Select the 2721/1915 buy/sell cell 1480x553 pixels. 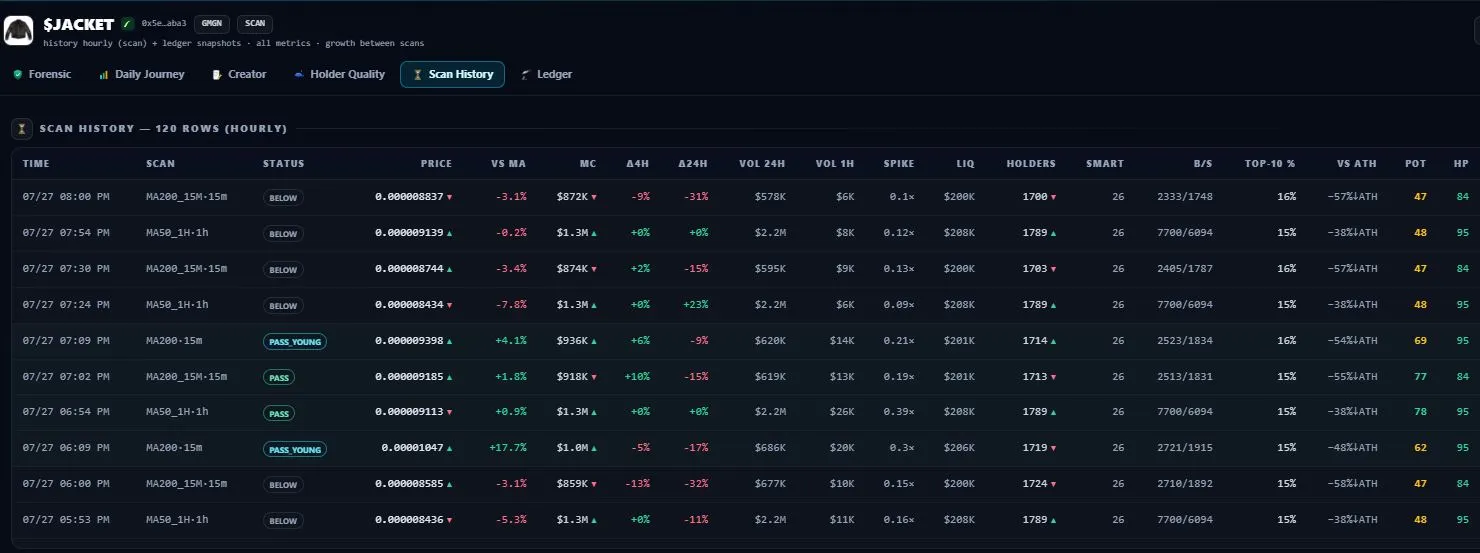(x=1185, y=448)
